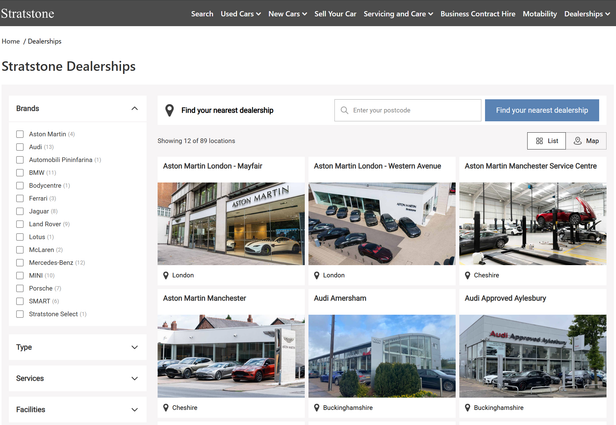
Task: Click the grid icon on List button
Action: click(539, 141)
